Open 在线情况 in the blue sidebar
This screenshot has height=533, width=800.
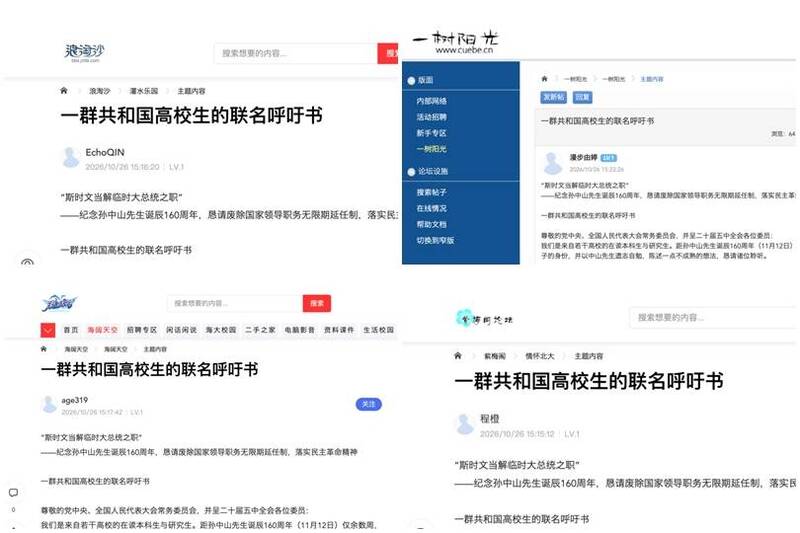tap(431, 208)
